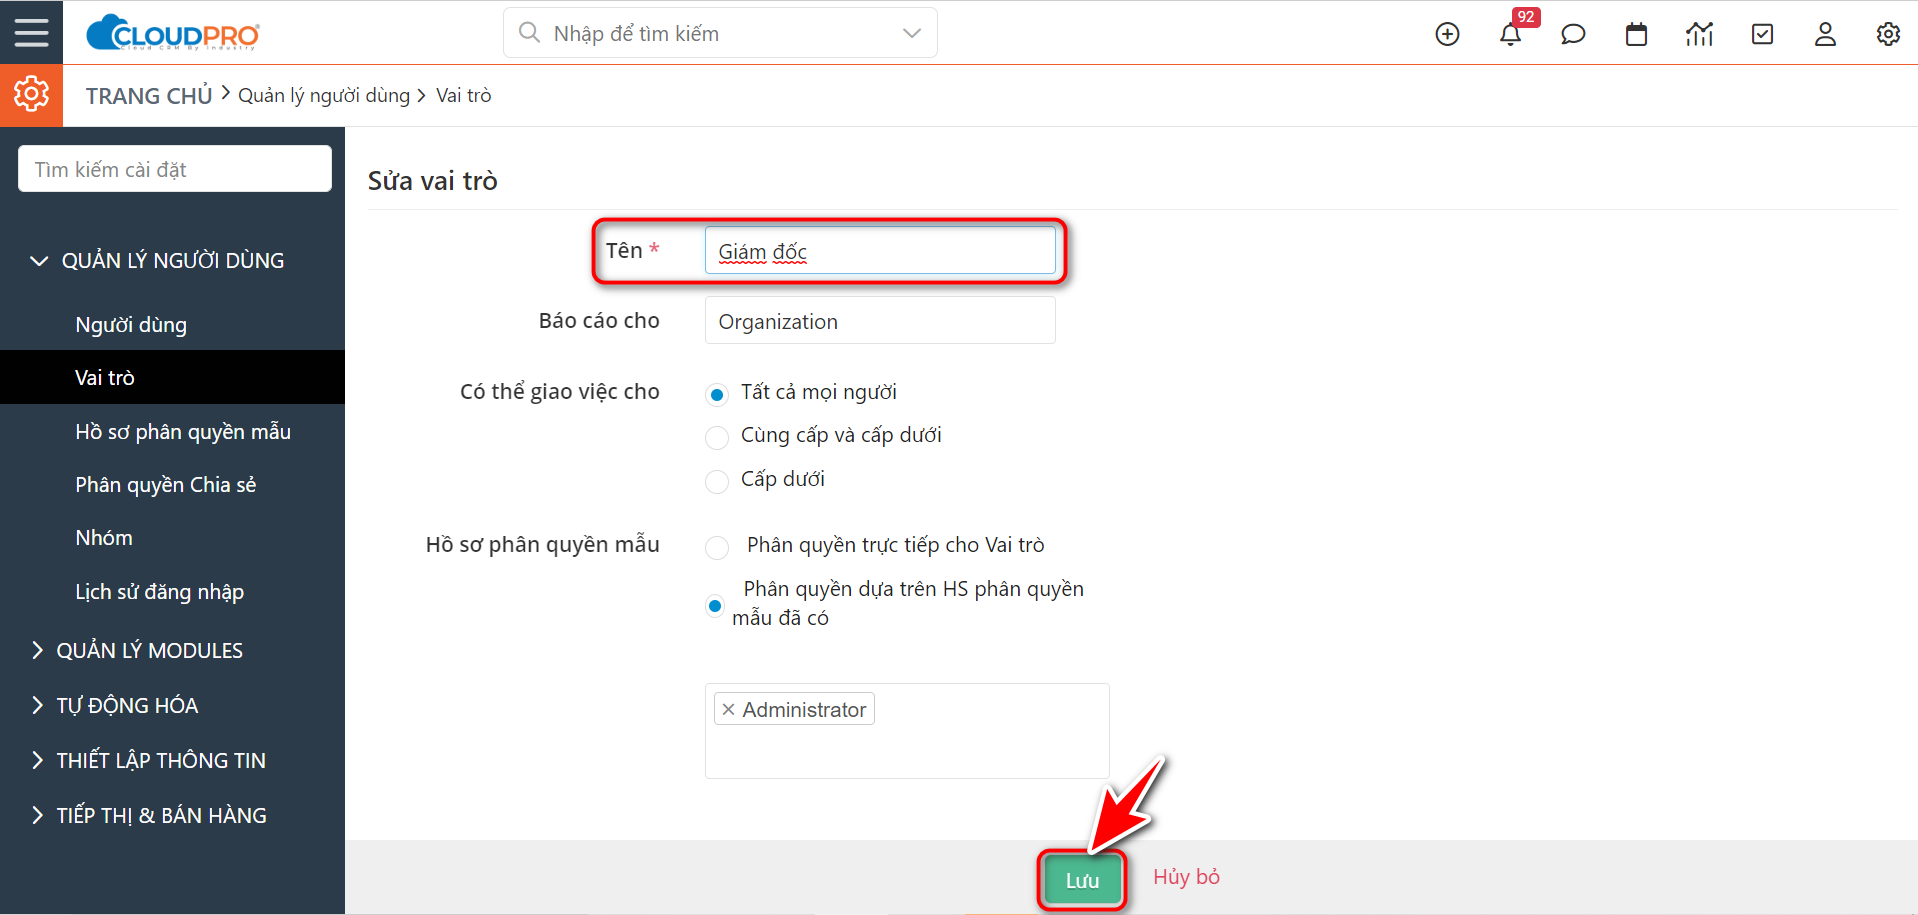Collapse the QUẢN LÝ NGƯỜI DÙNG section

[172, 260]
